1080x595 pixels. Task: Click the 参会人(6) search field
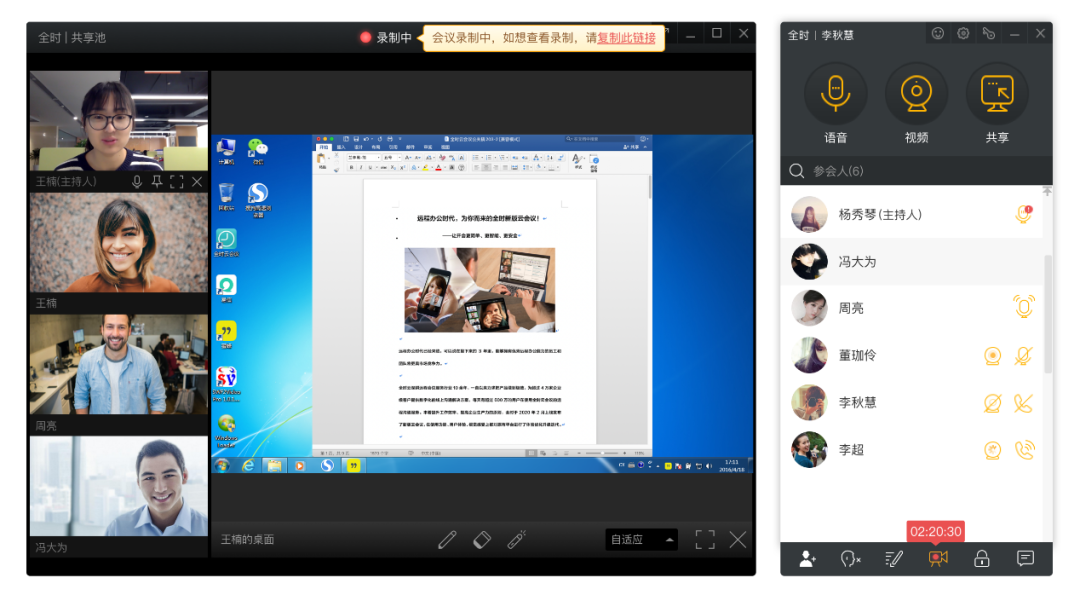[x=916, y=171]
